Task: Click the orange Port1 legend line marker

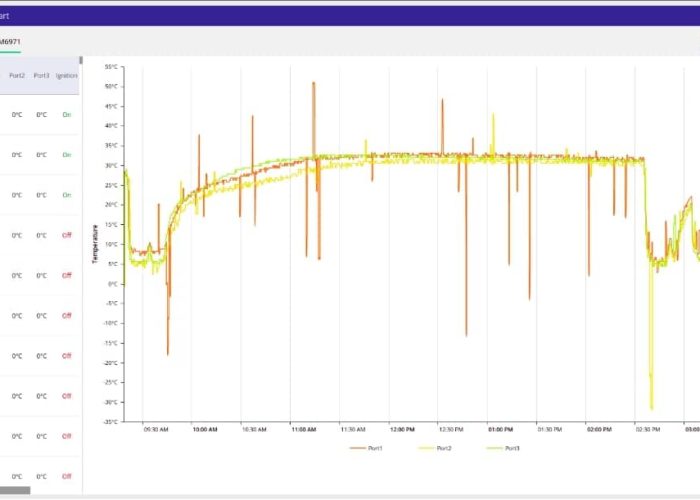Action: pyautogui.click(x=358, y=448)
